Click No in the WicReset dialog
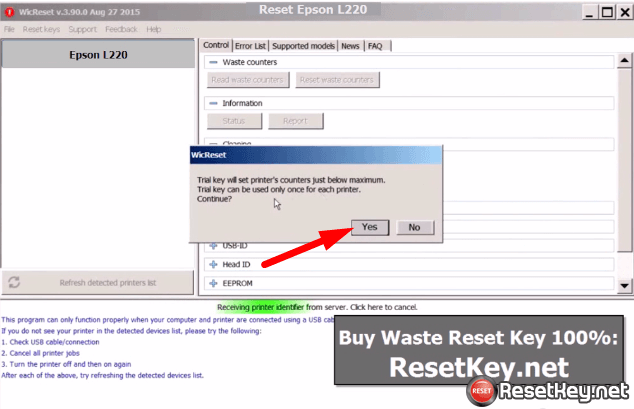Viewport: 634px width, 409px height. click(x=414, y=227)
